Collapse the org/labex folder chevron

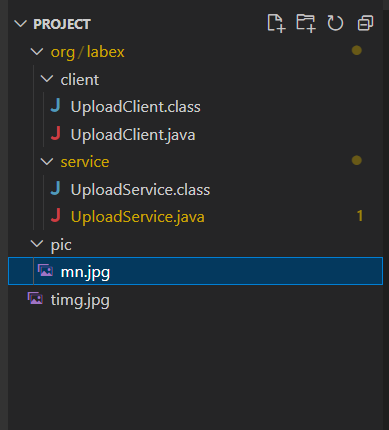tap(37, 52)
